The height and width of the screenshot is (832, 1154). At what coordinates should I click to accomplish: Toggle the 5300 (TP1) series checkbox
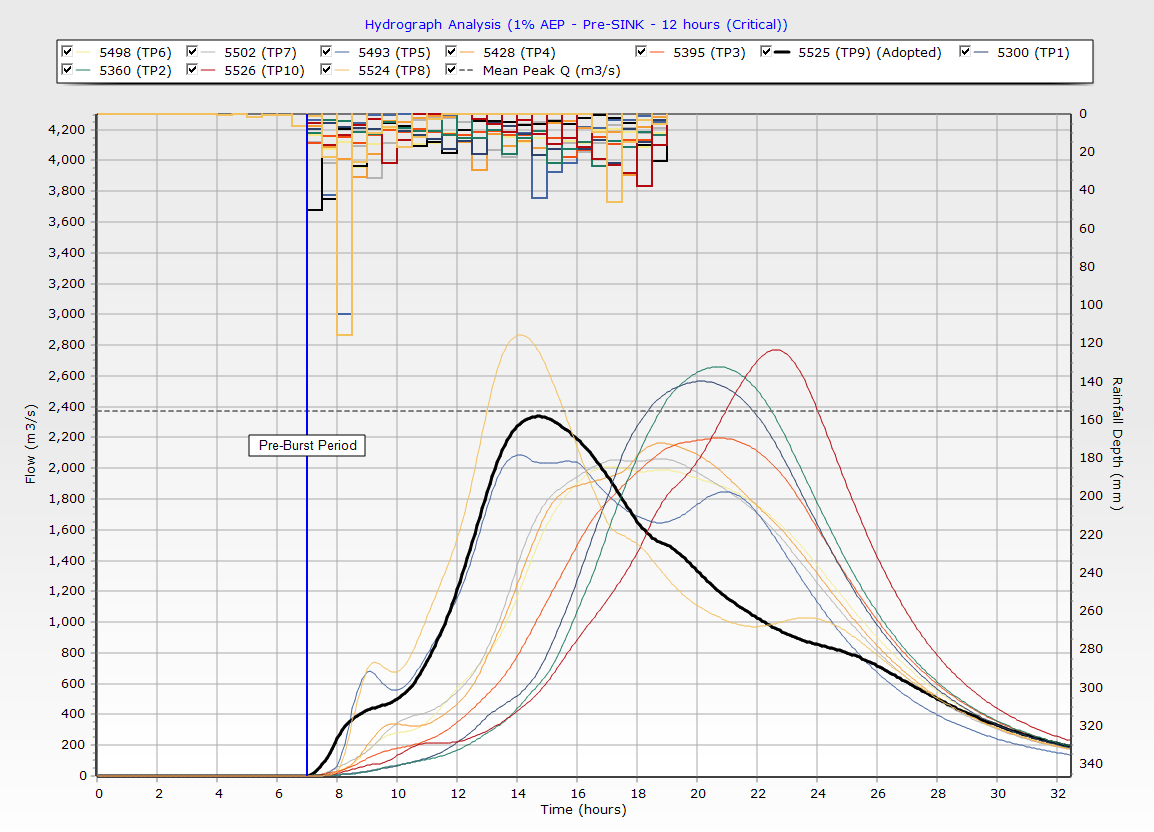pyautogui.click(x=966, y=52)
